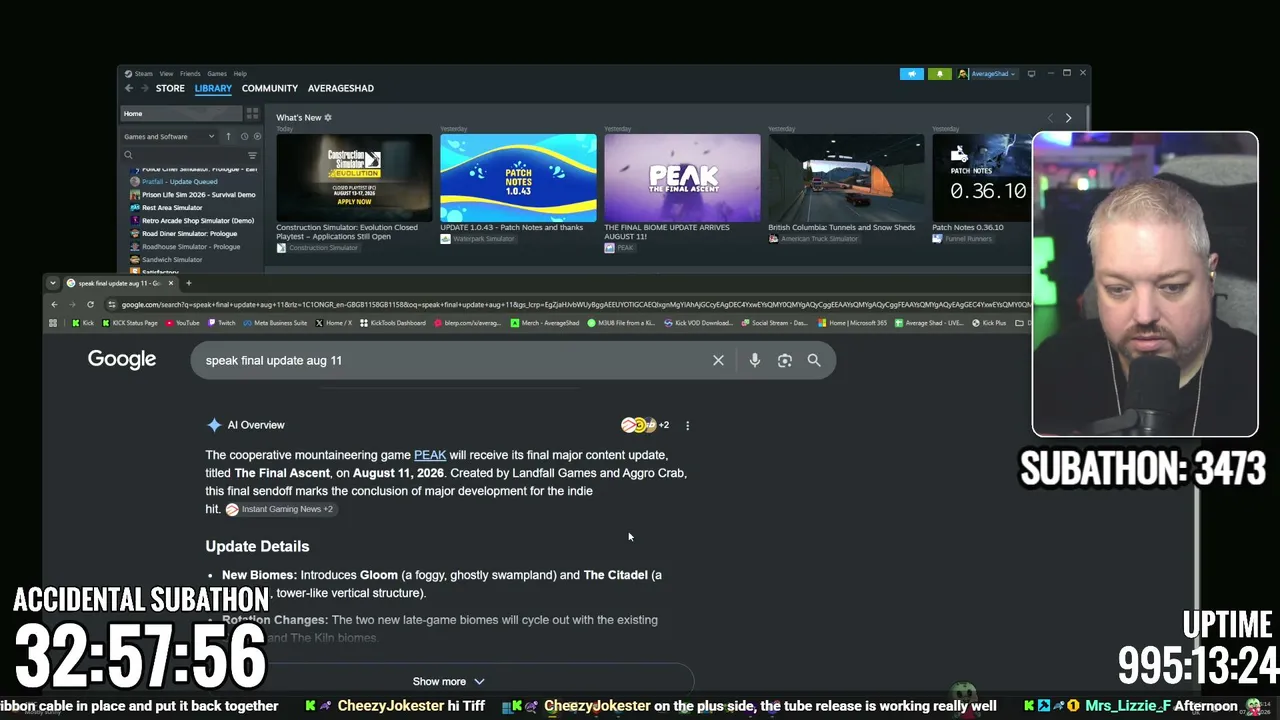Viewport: 1280px width, 720px height.
Task: Open the Meta Business Suite bookmark
Action: point(275,323)
